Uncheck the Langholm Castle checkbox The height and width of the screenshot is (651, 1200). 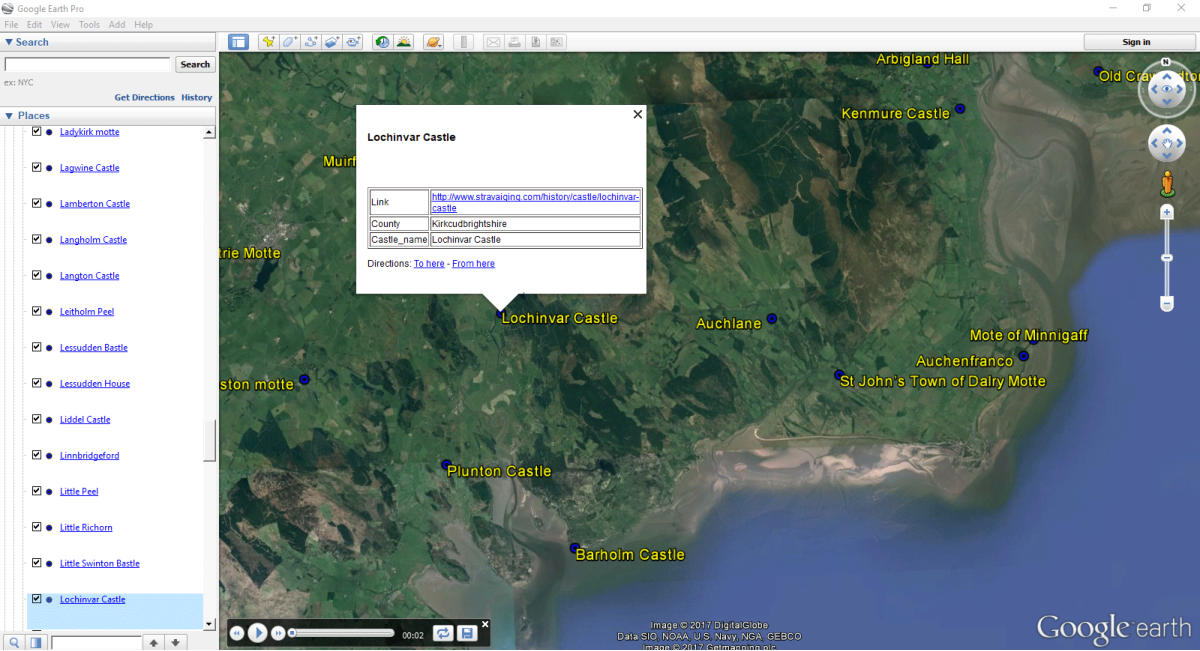point(37,239)
